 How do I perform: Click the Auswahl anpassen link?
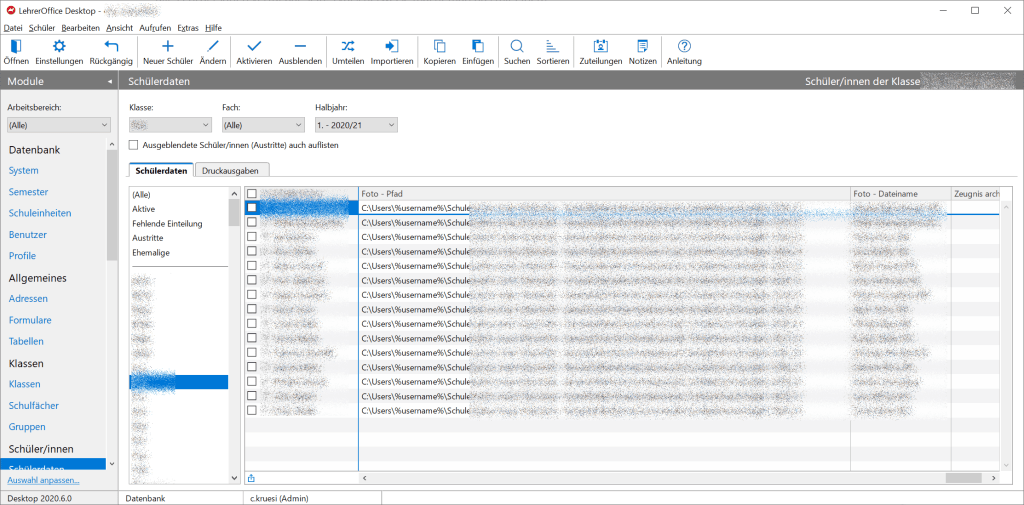[43, 480]
